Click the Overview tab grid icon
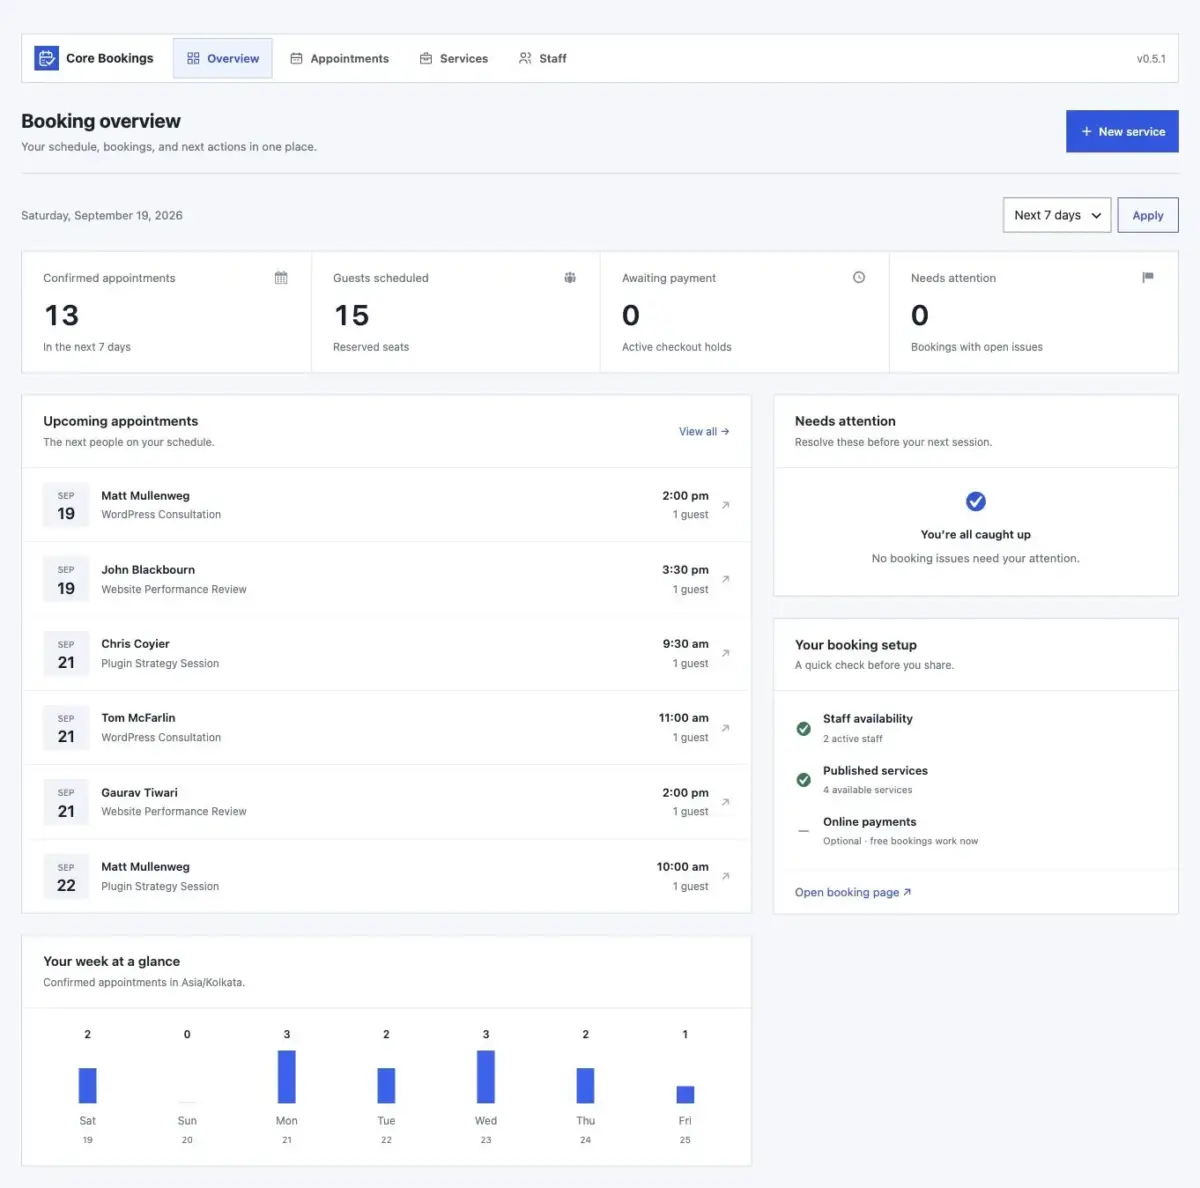 (x=193, y=58)
